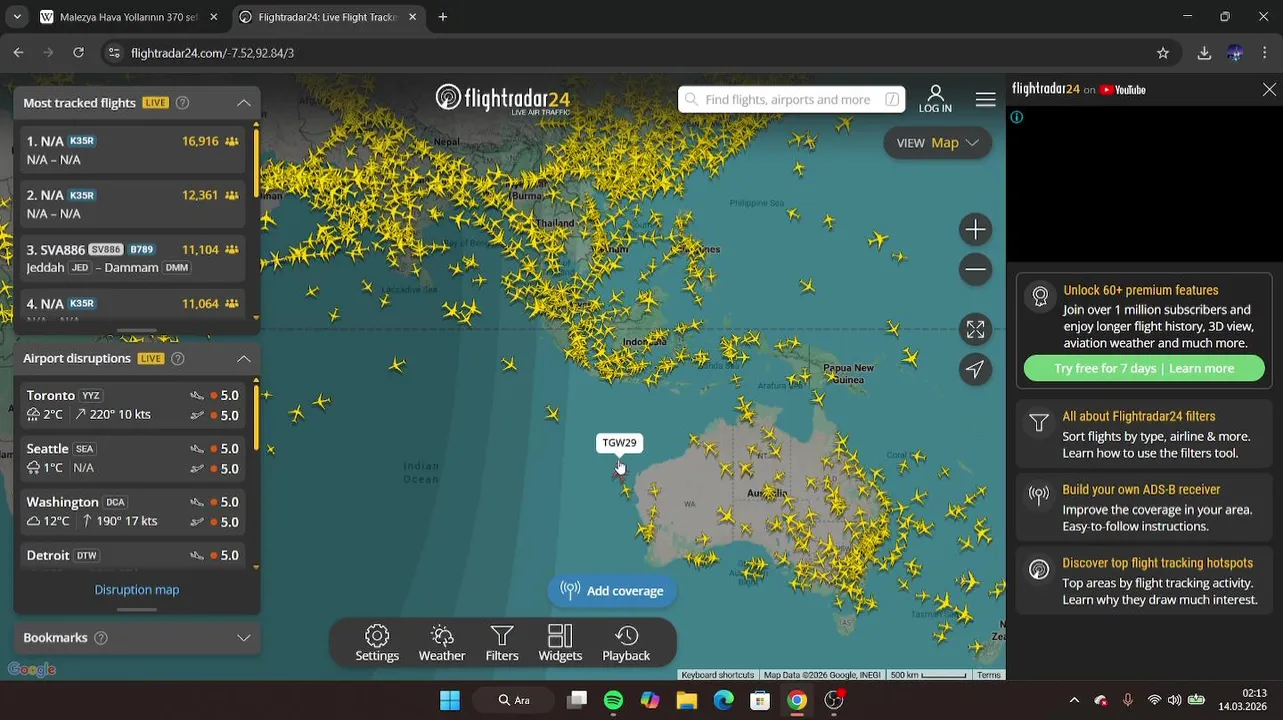Open the Settings gear in bottom toolbar
This screenshot has height=720, width=1283.
(377, 643)
